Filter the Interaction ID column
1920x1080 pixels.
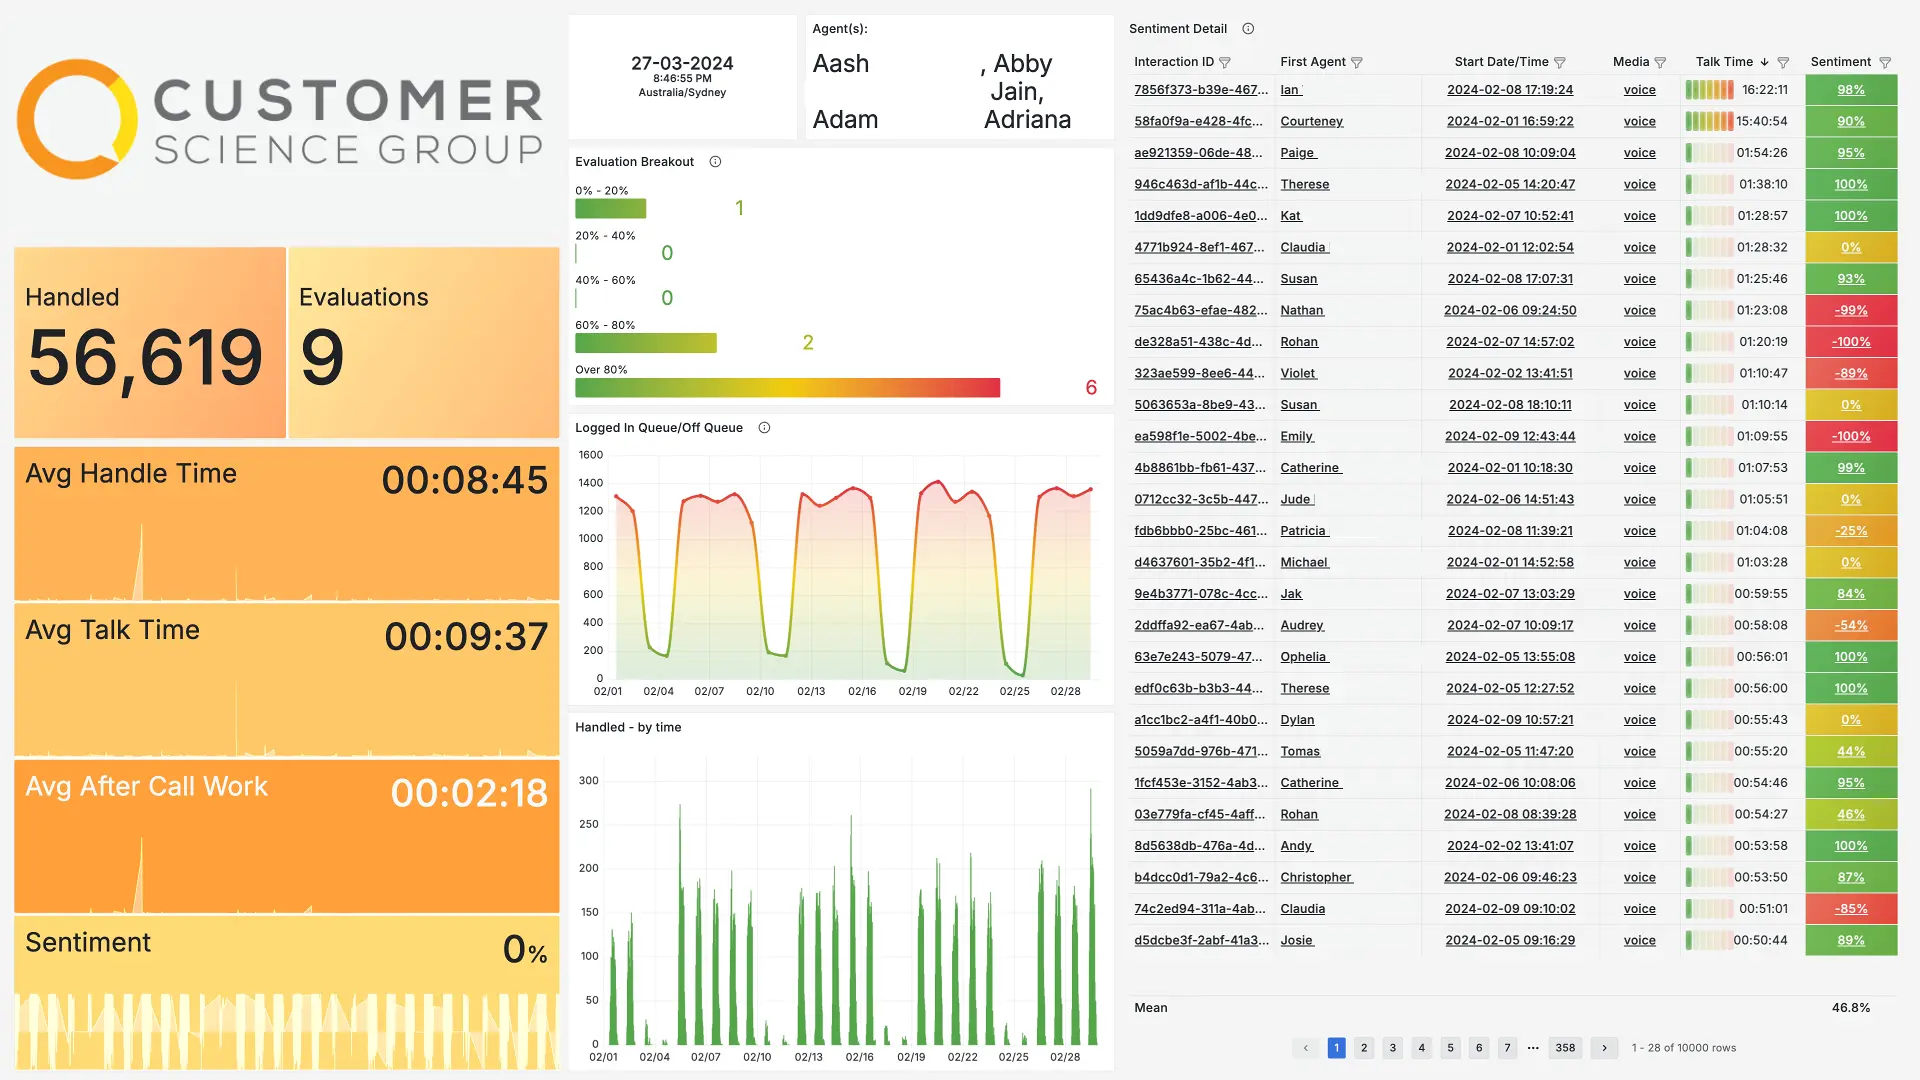point(1225,62)
